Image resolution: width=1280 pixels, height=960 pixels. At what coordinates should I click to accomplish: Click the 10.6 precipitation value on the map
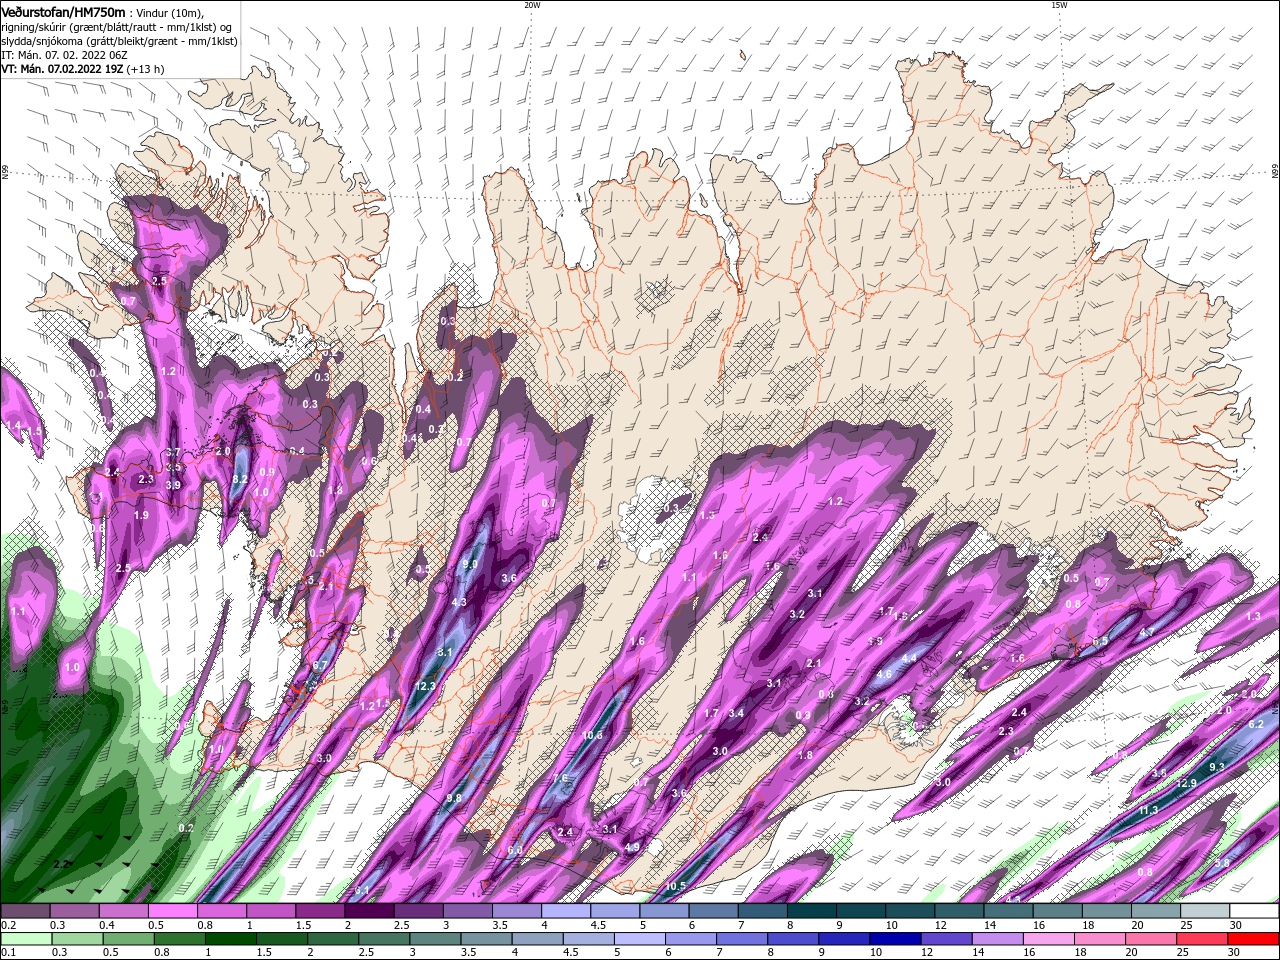(592, 735)
